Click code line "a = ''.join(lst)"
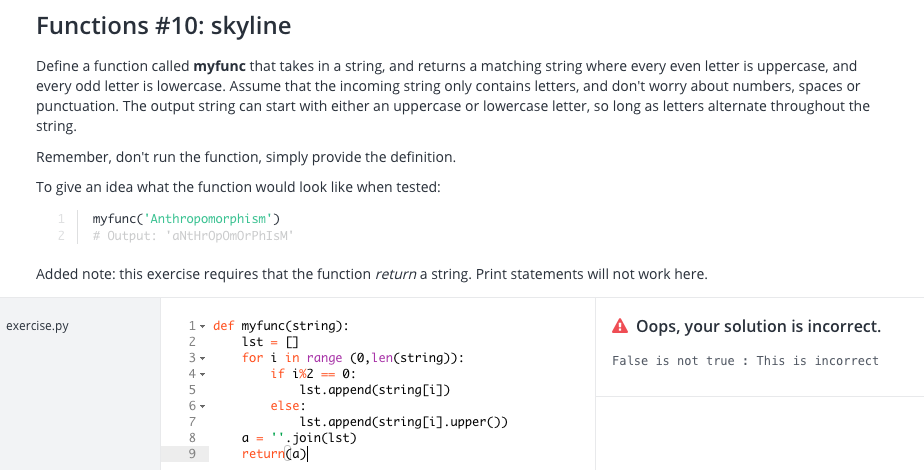 tap(299, 438)
